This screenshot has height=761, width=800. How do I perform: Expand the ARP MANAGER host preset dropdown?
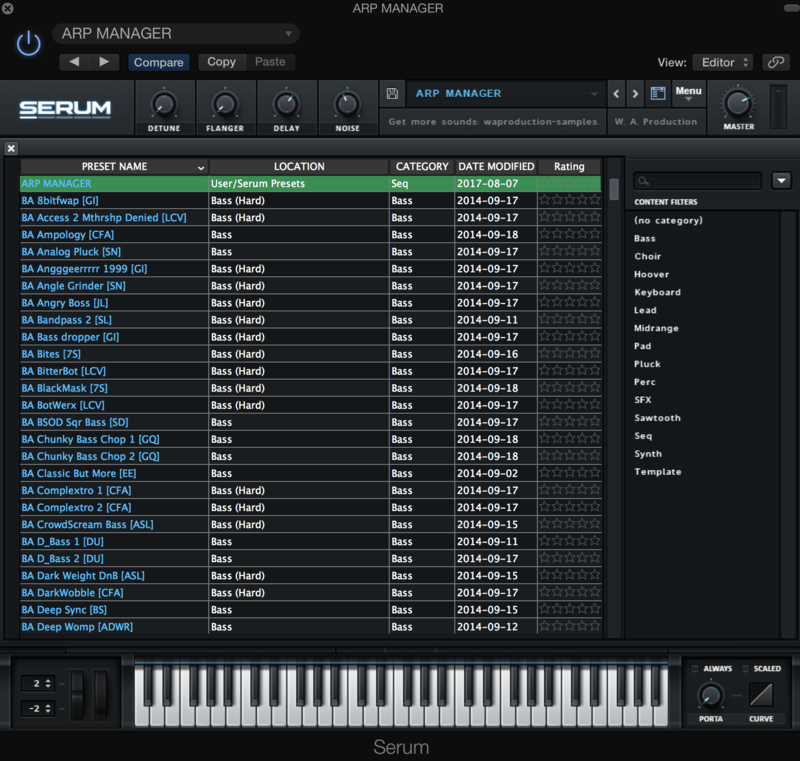(176, 34)
